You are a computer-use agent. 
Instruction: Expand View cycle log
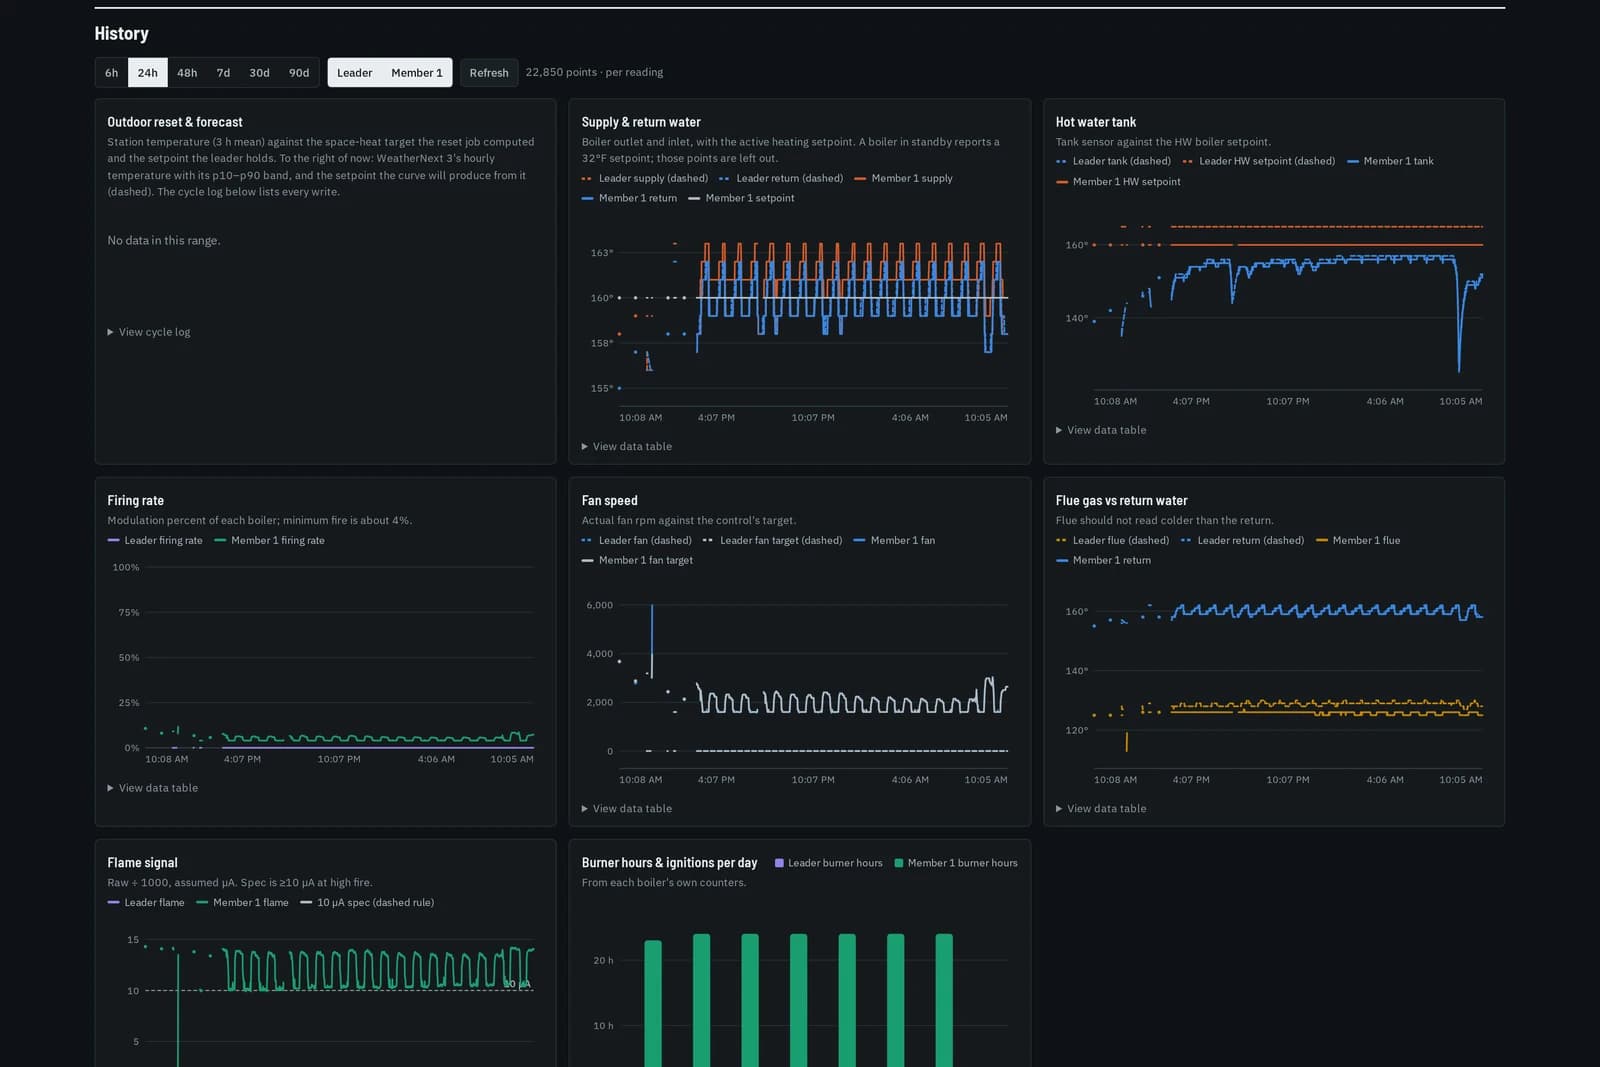(149, 332)
